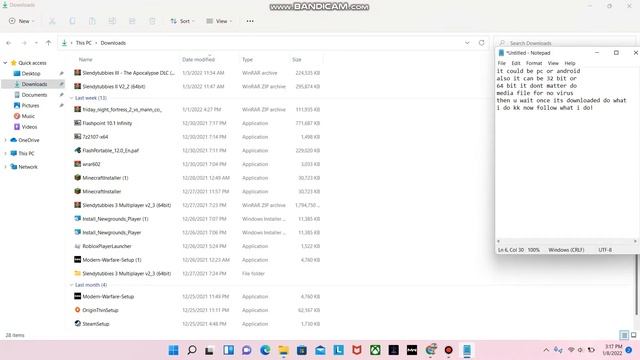
Task: Open Xbox app on the taskbar
Action: pos(375,350)
